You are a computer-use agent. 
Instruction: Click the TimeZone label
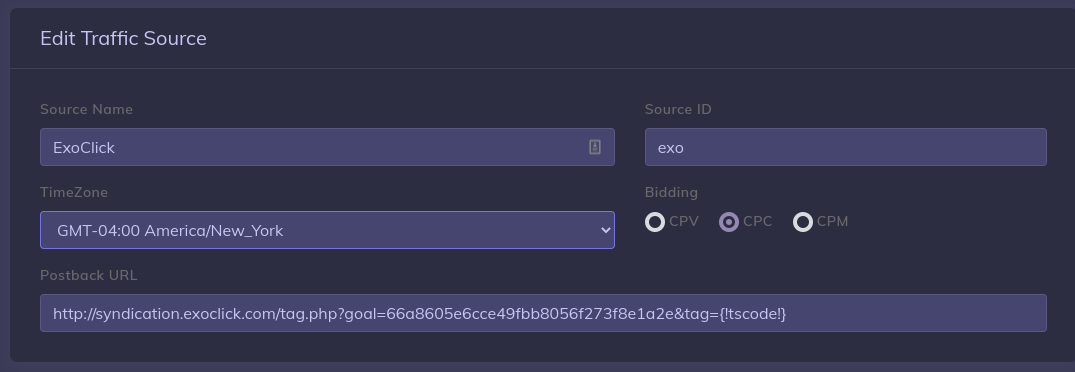tap(74, 193)
